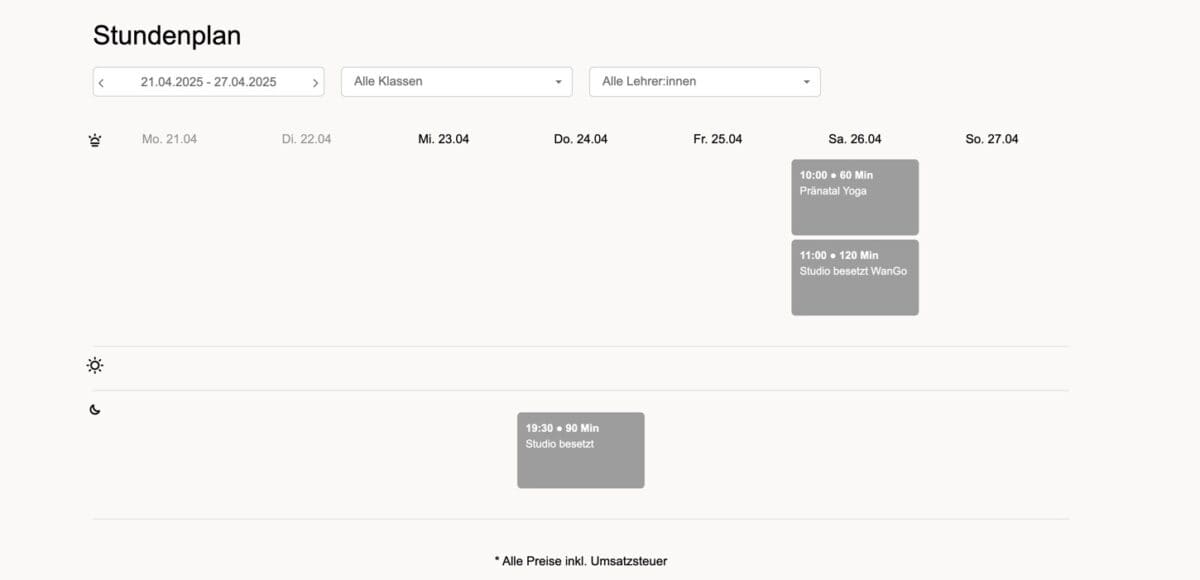Select the Do. 24.04 column header
1200x580 pixels.
point(580,139)
